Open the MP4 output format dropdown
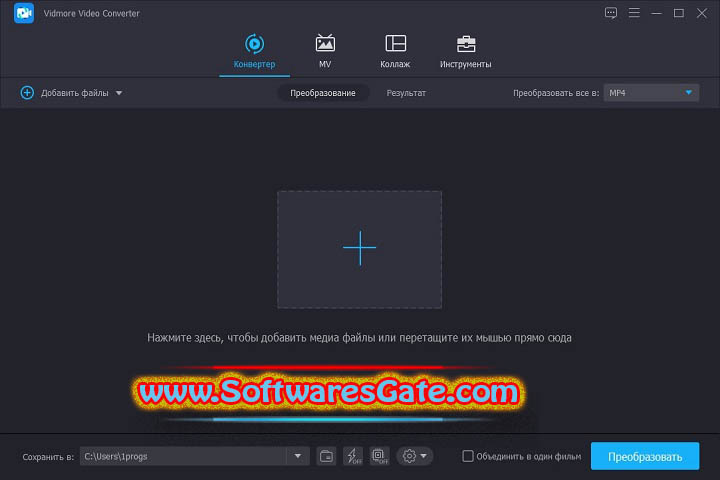 (651, 93)
